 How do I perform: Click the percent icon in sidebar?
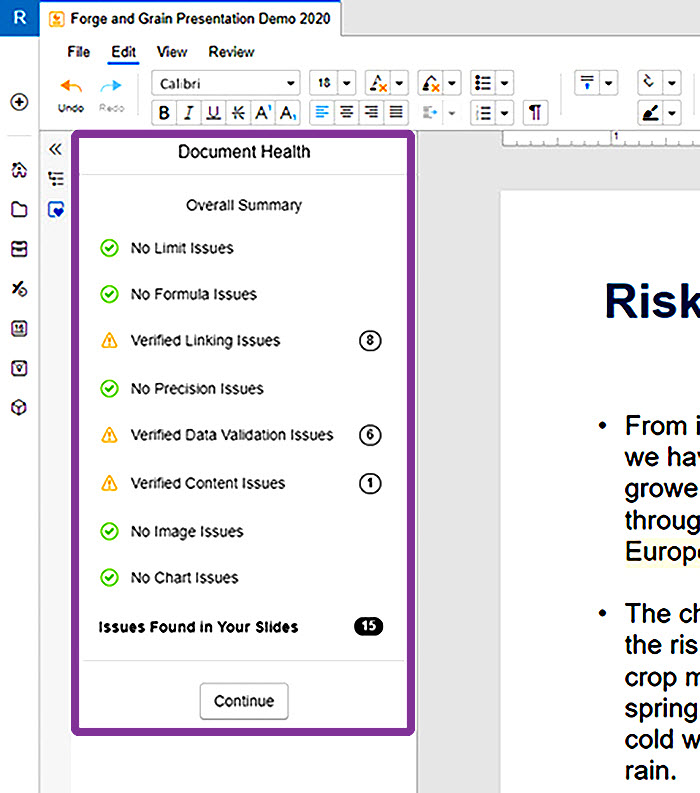[x=19, y=289]
